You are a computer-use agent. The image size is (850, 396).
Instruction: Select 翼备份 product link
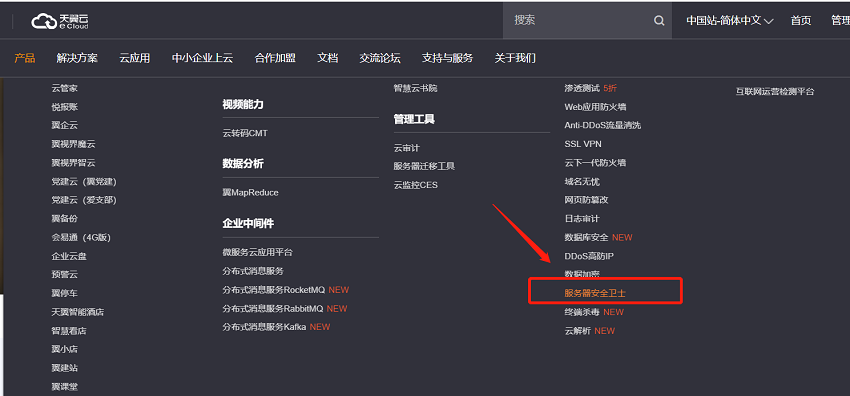(x=65, y=218)
